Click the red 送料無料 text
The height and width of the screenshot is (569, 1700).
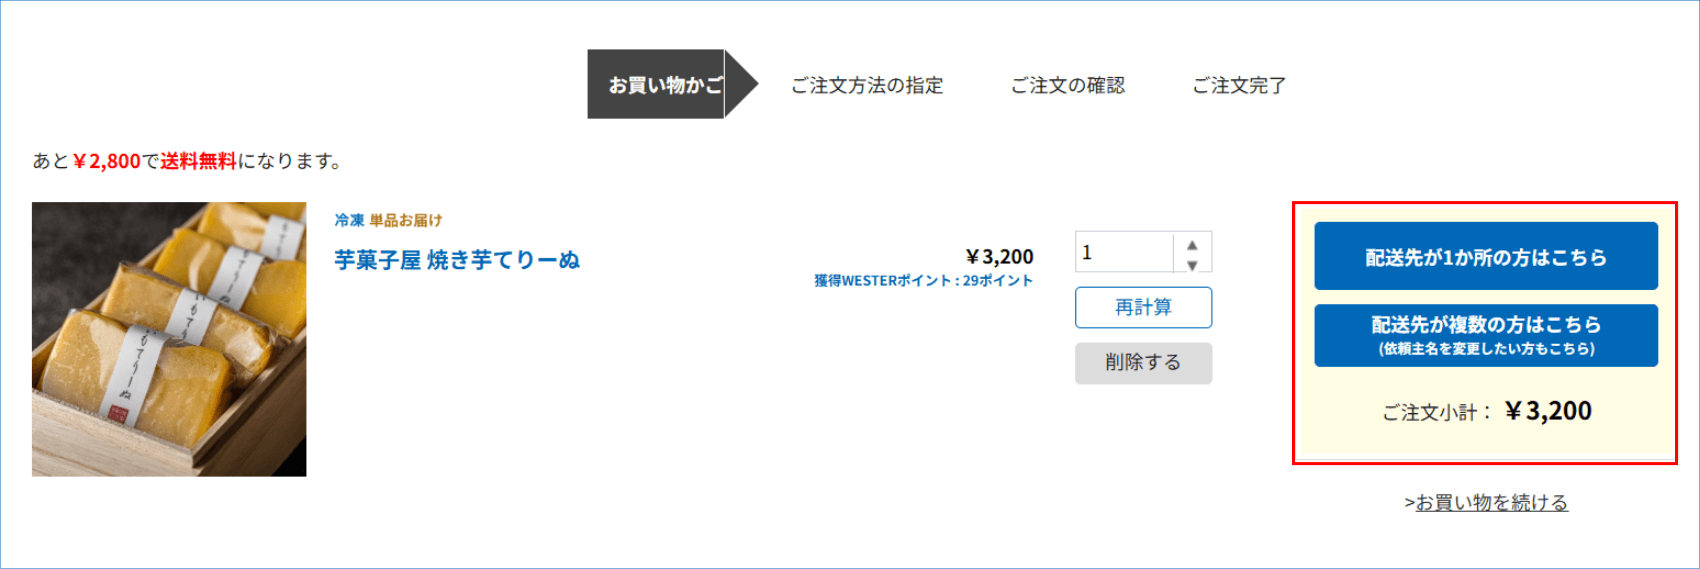click(x=198, y=161)
